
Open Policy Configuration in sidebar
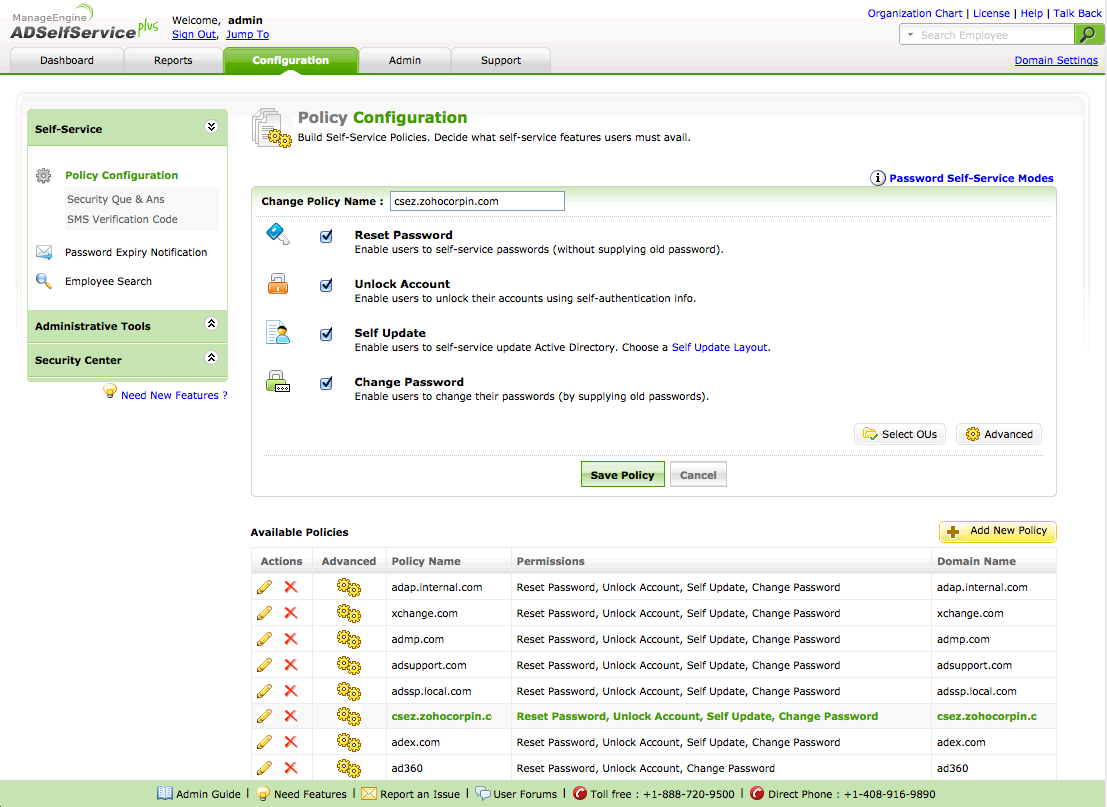pos(121,175)
